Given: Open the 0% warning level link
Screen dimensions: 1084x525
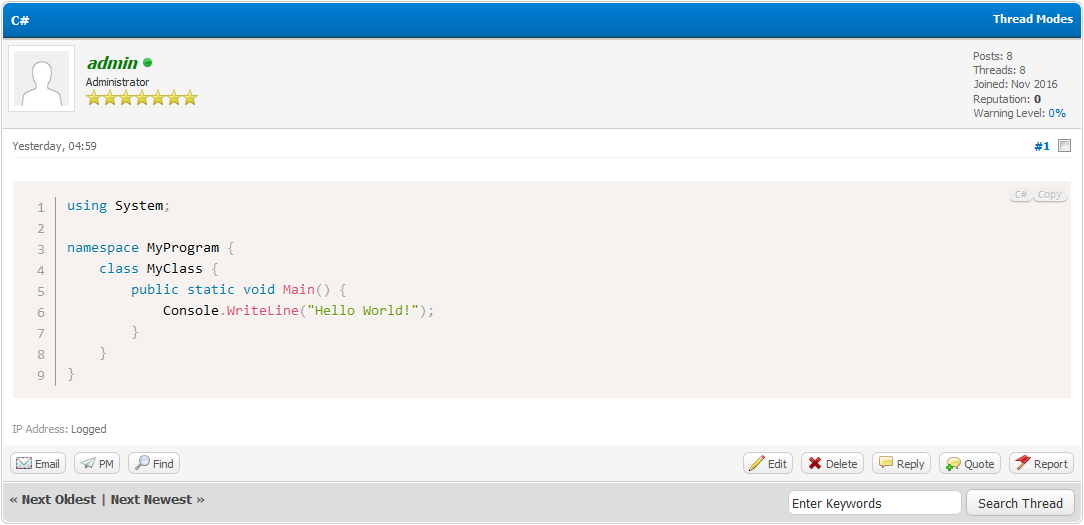Looking at the screenshot, I should 1057,114.
